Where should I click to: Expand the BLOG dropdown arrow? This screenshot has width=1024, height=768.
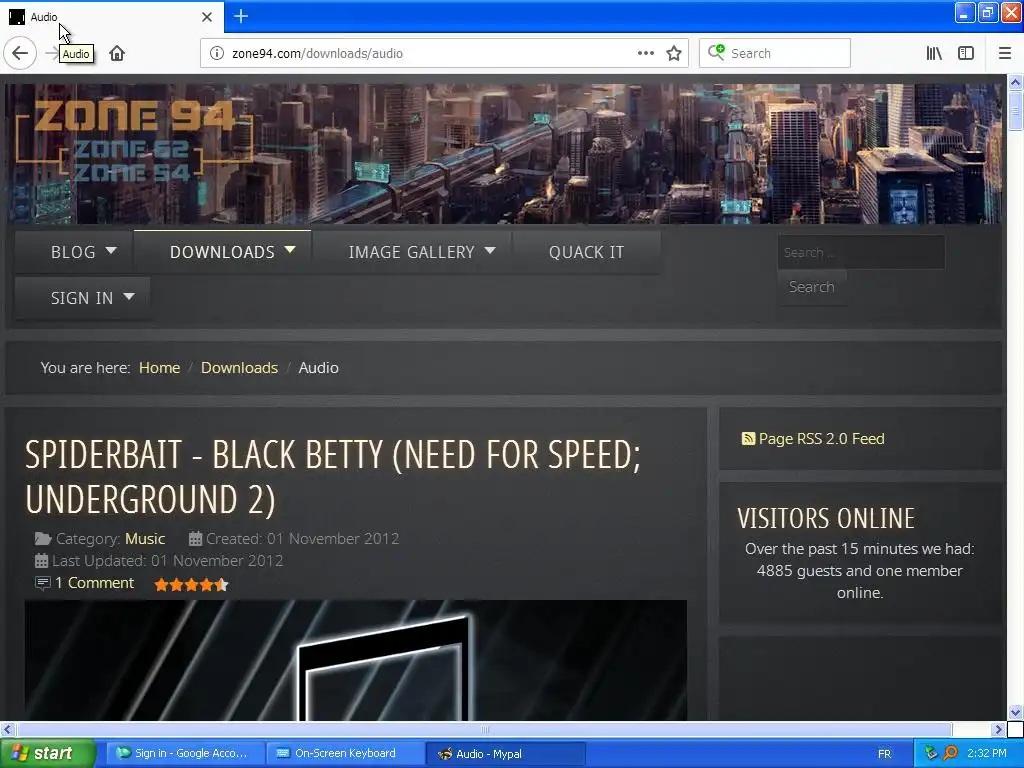click(112, 250)
